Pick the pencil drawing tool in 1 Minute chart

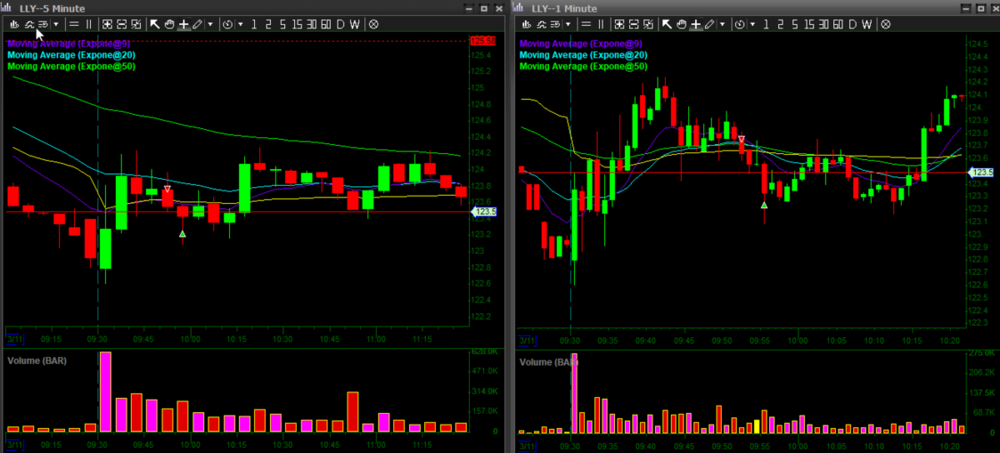click(x=709, y=23)
